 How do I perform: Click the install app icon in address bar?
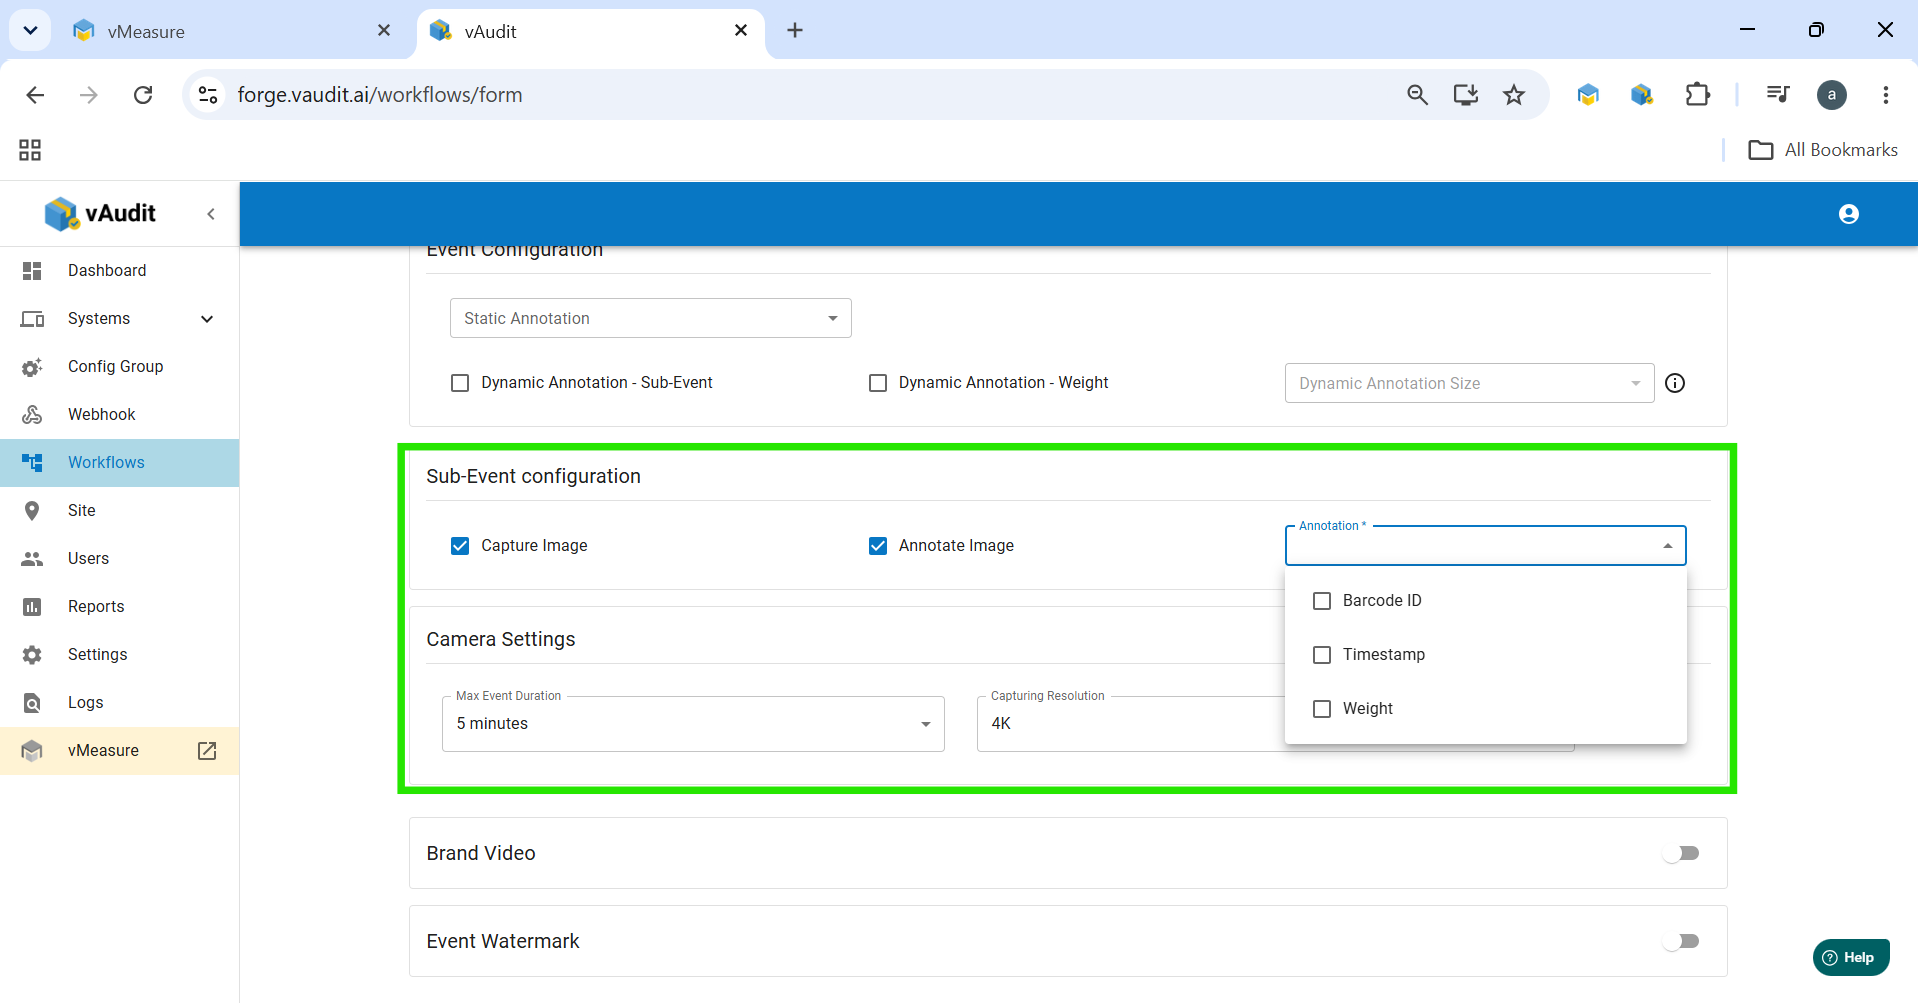tap(1466, 95)
